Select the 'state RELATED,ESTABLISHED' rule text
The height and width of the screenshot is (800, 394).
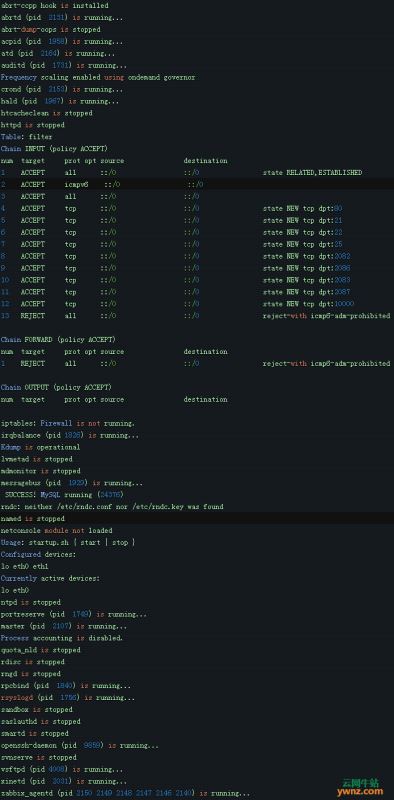312,172
